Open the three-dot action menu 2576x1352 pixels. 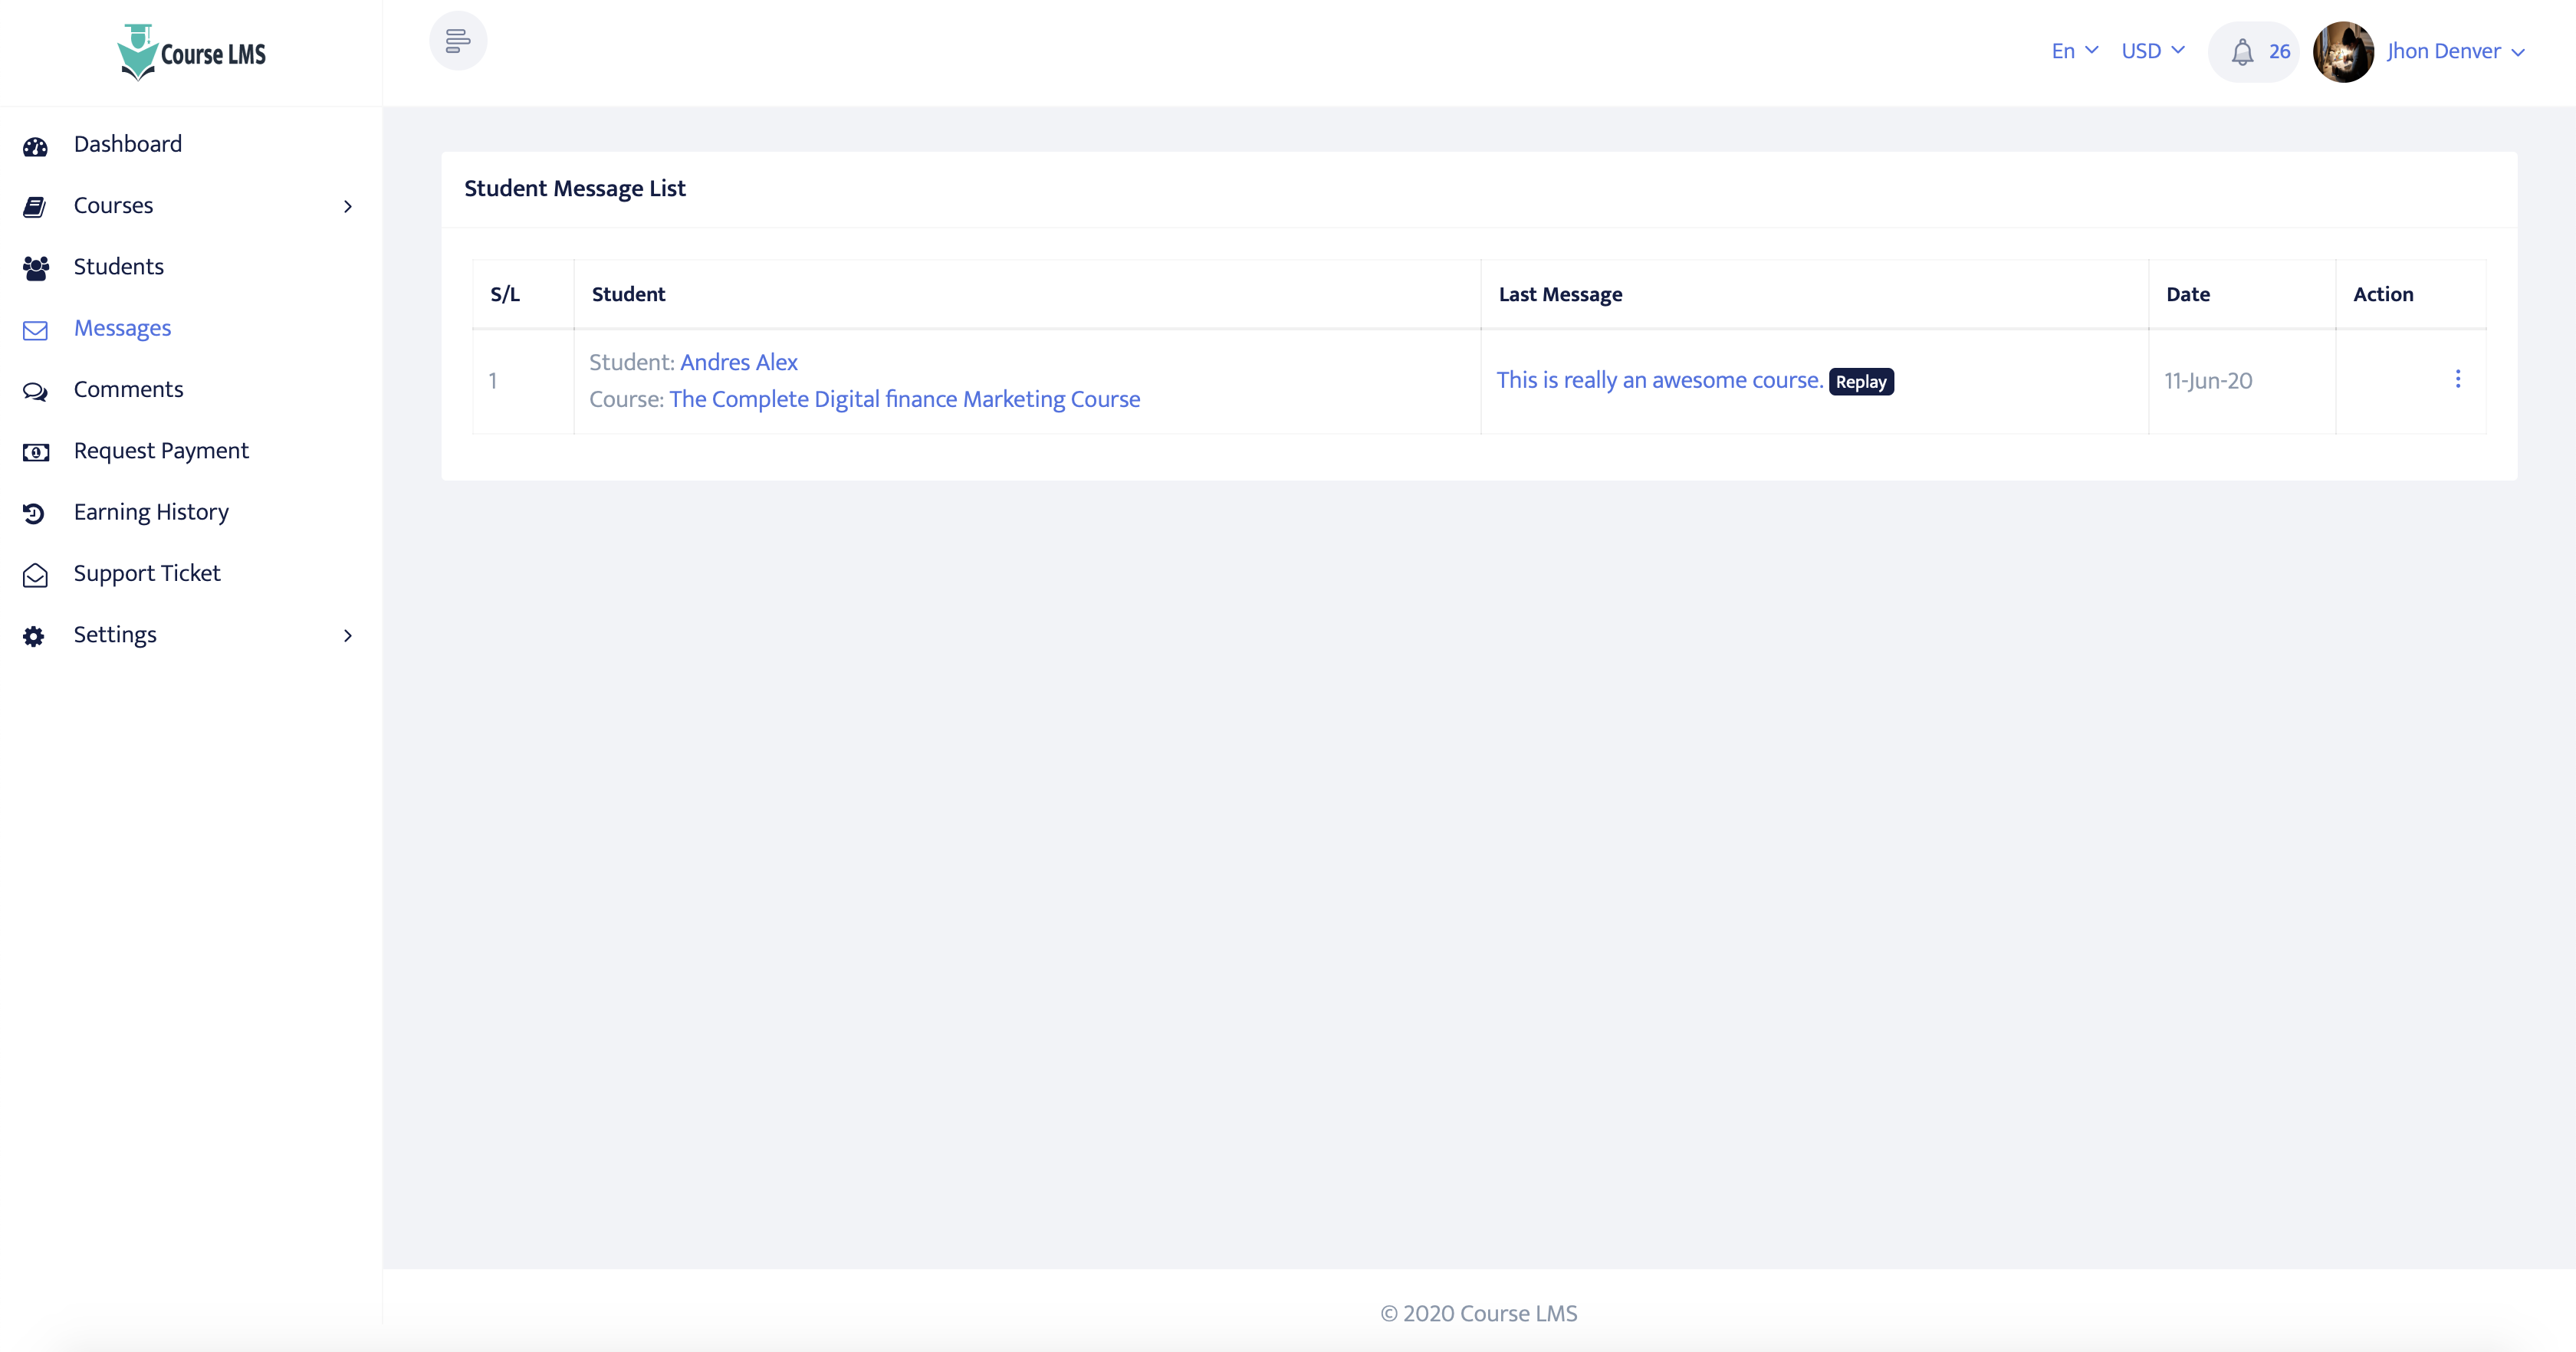(x=2457, y=379)
